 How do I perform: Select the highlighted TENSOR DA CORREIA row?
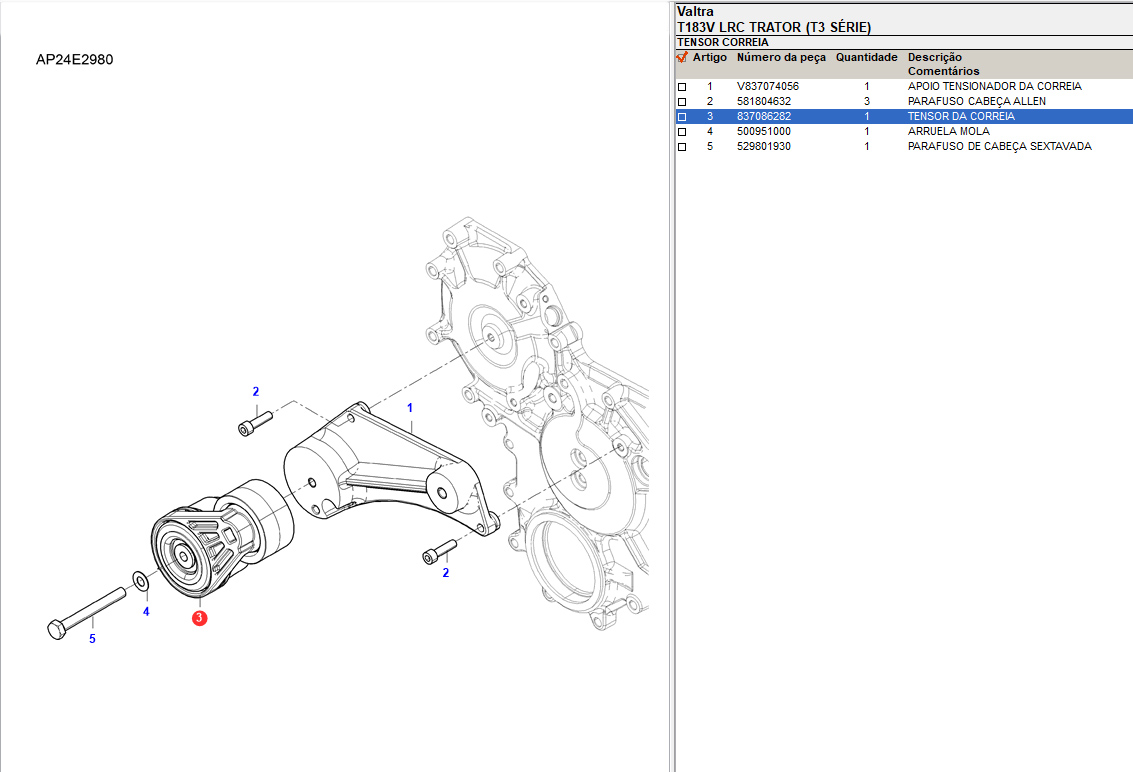[960, 117]
